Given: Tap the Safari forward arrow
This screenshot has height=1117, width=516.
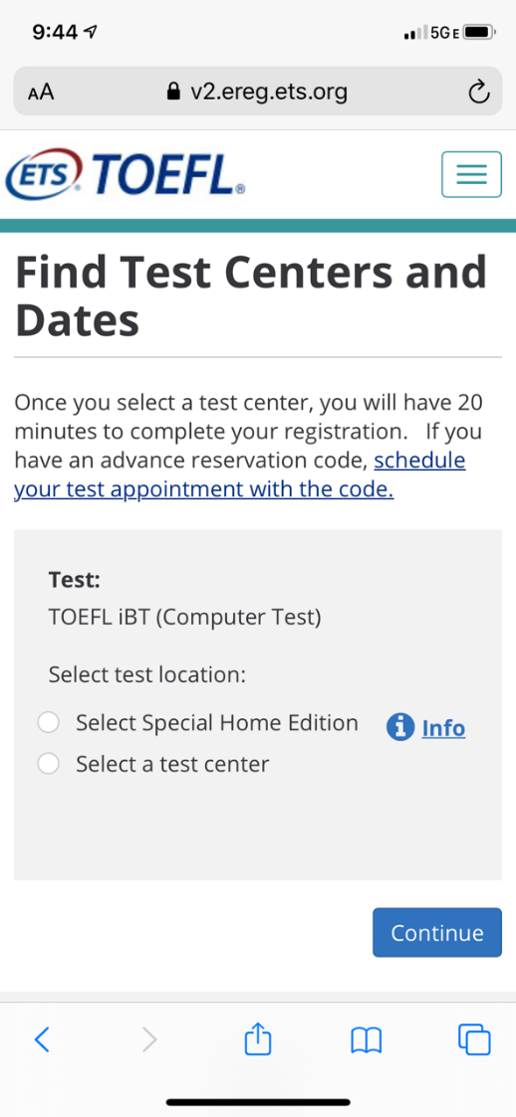Looking at the screenshot, I should 149,1039.
